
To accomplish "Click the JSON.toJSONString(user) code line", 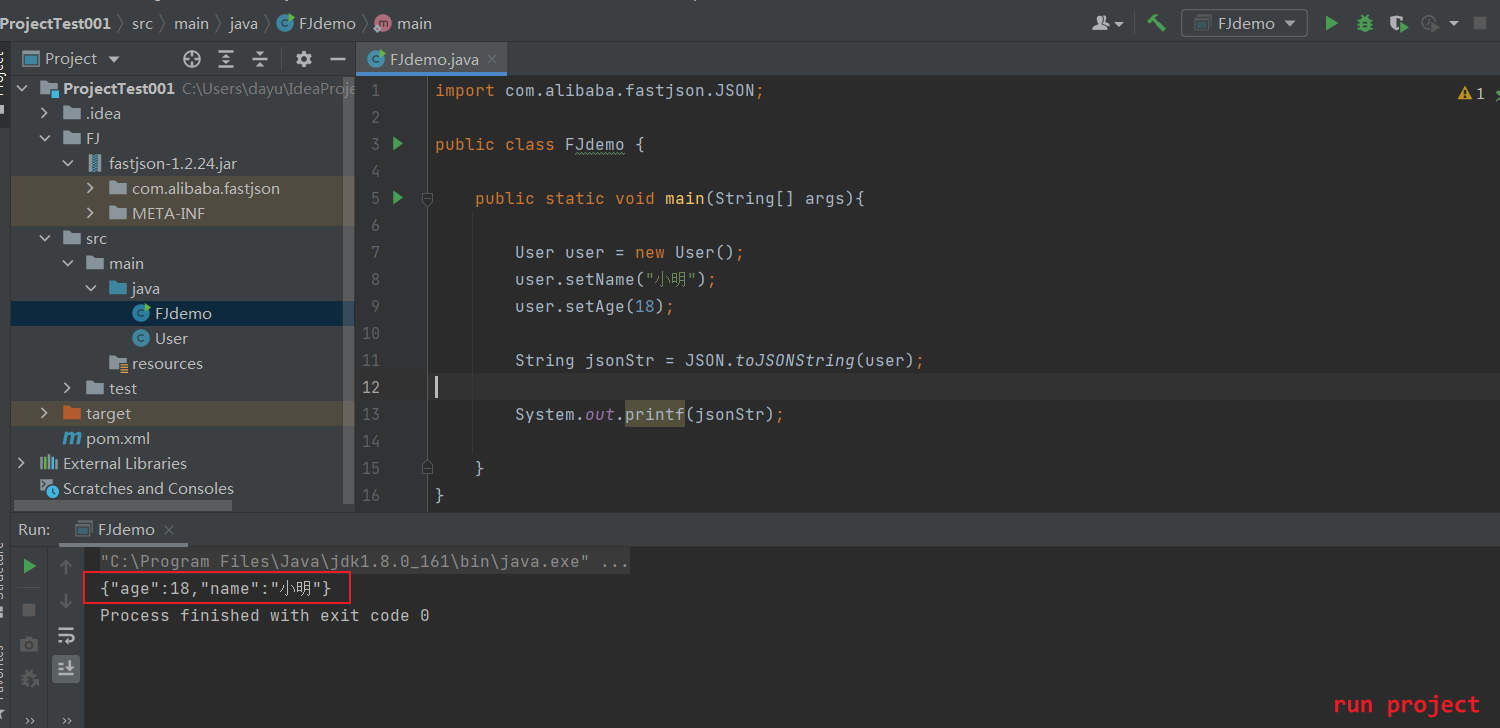I will tap(720, 360).
